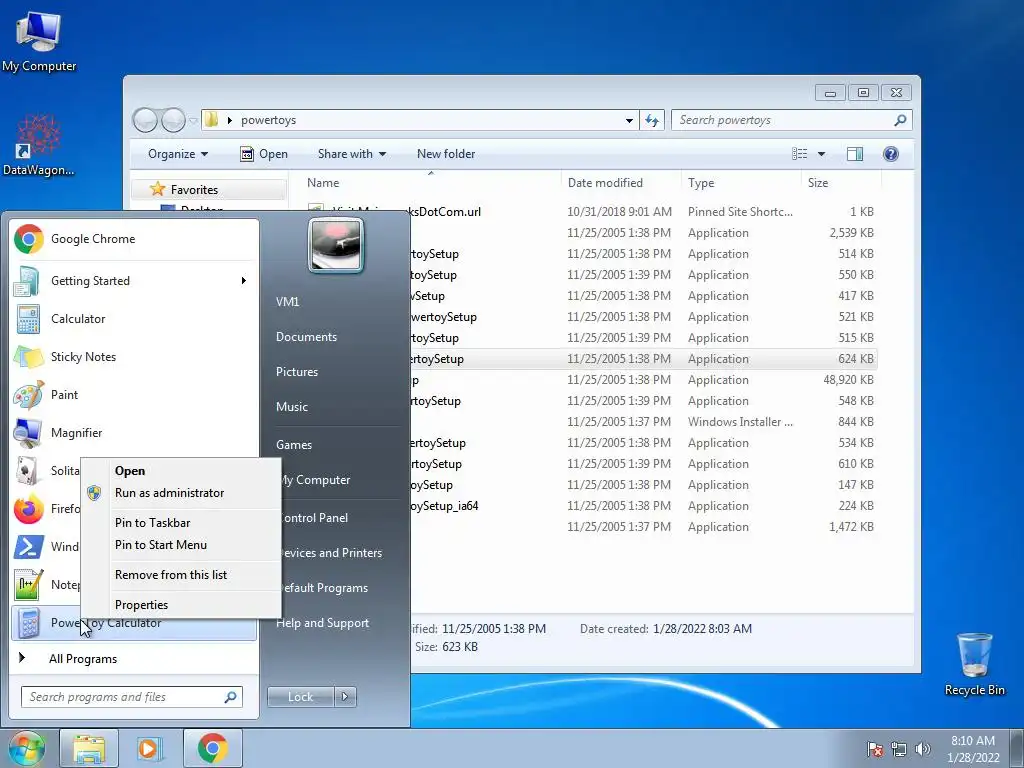
Task: Toggle the preview pane in Explorer
Action: (x=855, y=154)
